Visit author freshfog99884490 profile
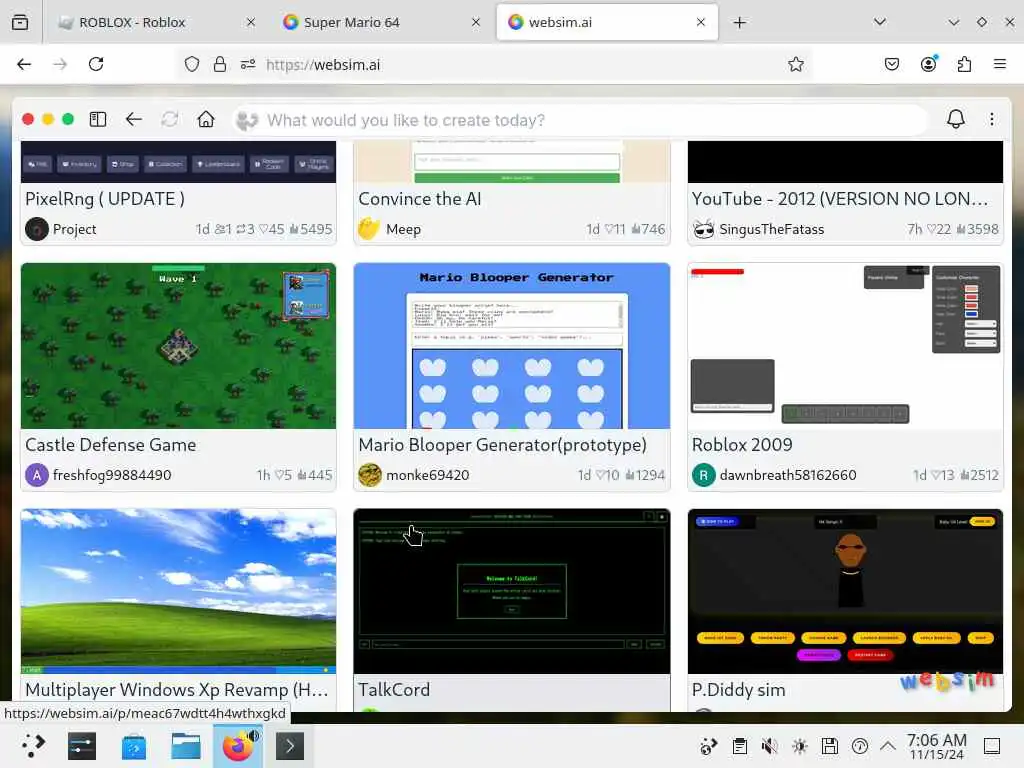Image resolution: width=1024 pixels, height=768 pixels. [x=112, y=475]
